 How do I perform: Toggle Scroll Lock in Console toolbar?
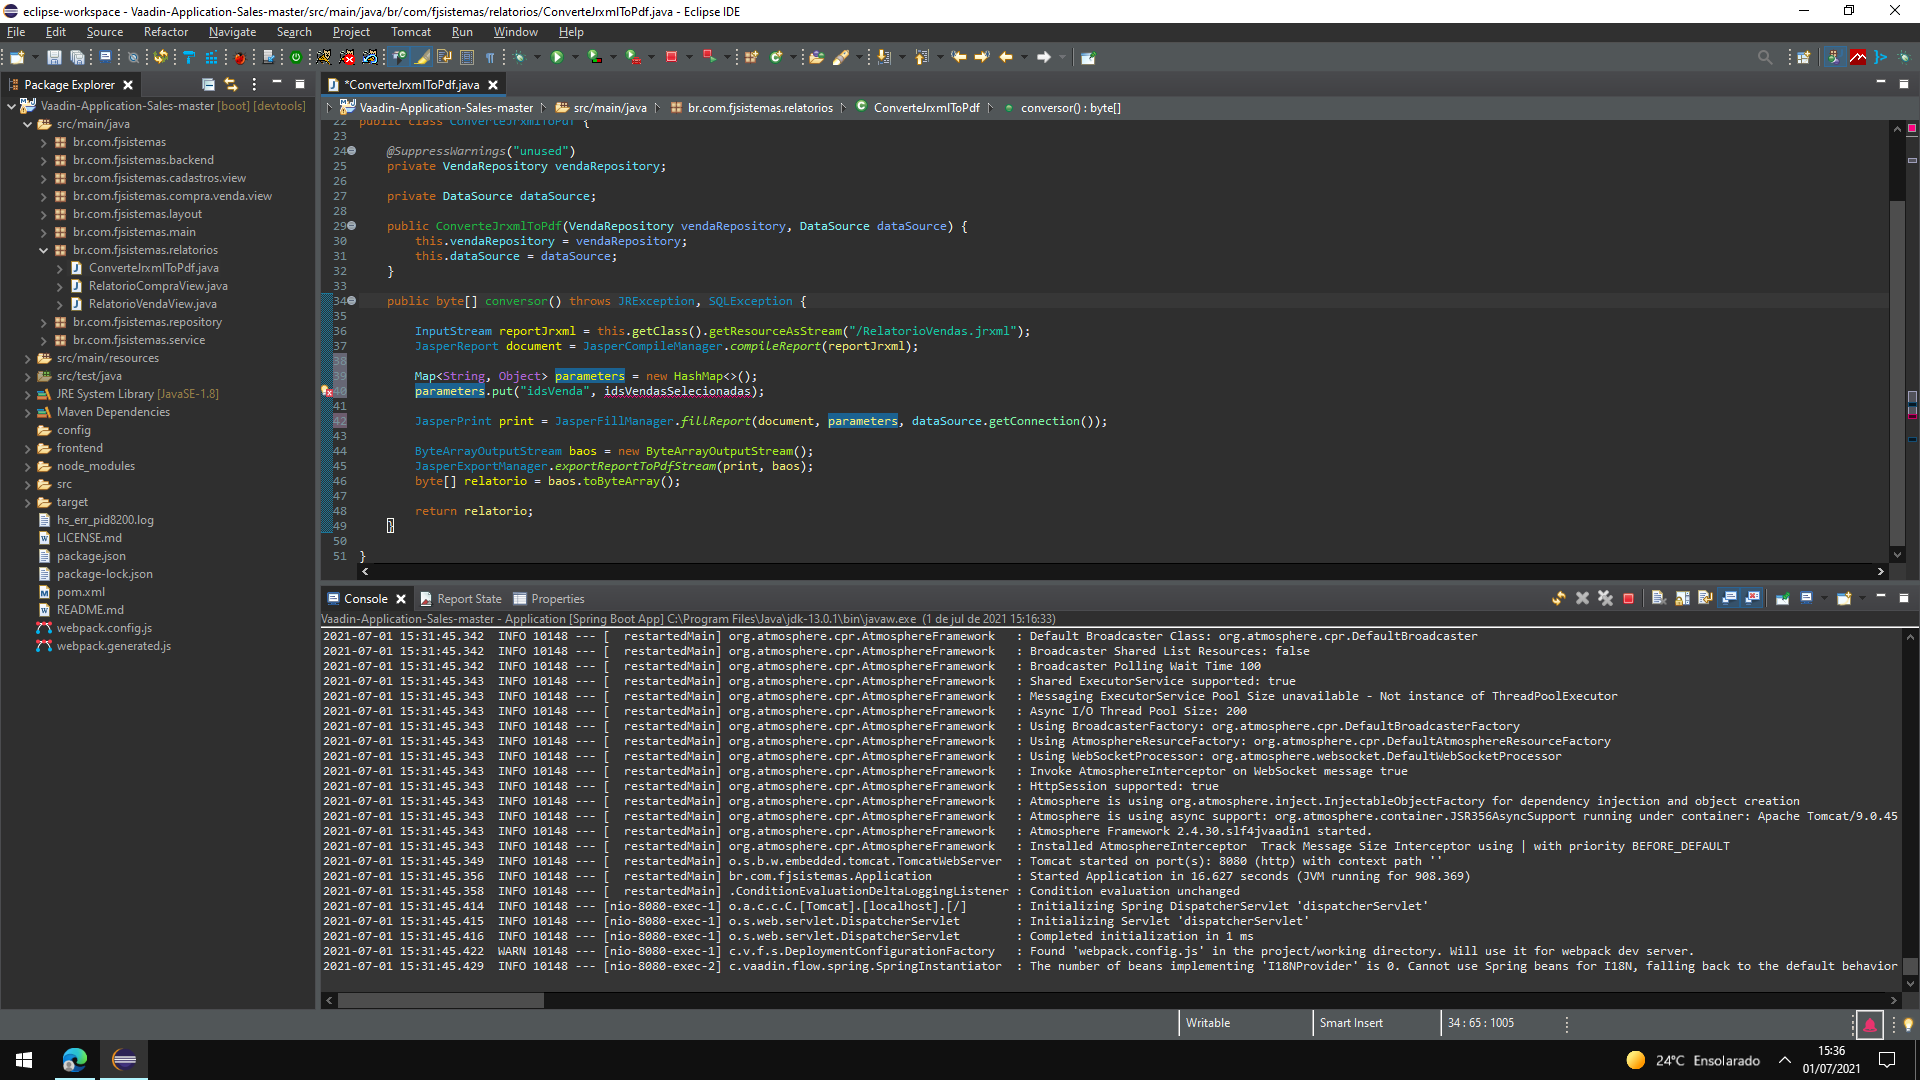coord(1683,598)
